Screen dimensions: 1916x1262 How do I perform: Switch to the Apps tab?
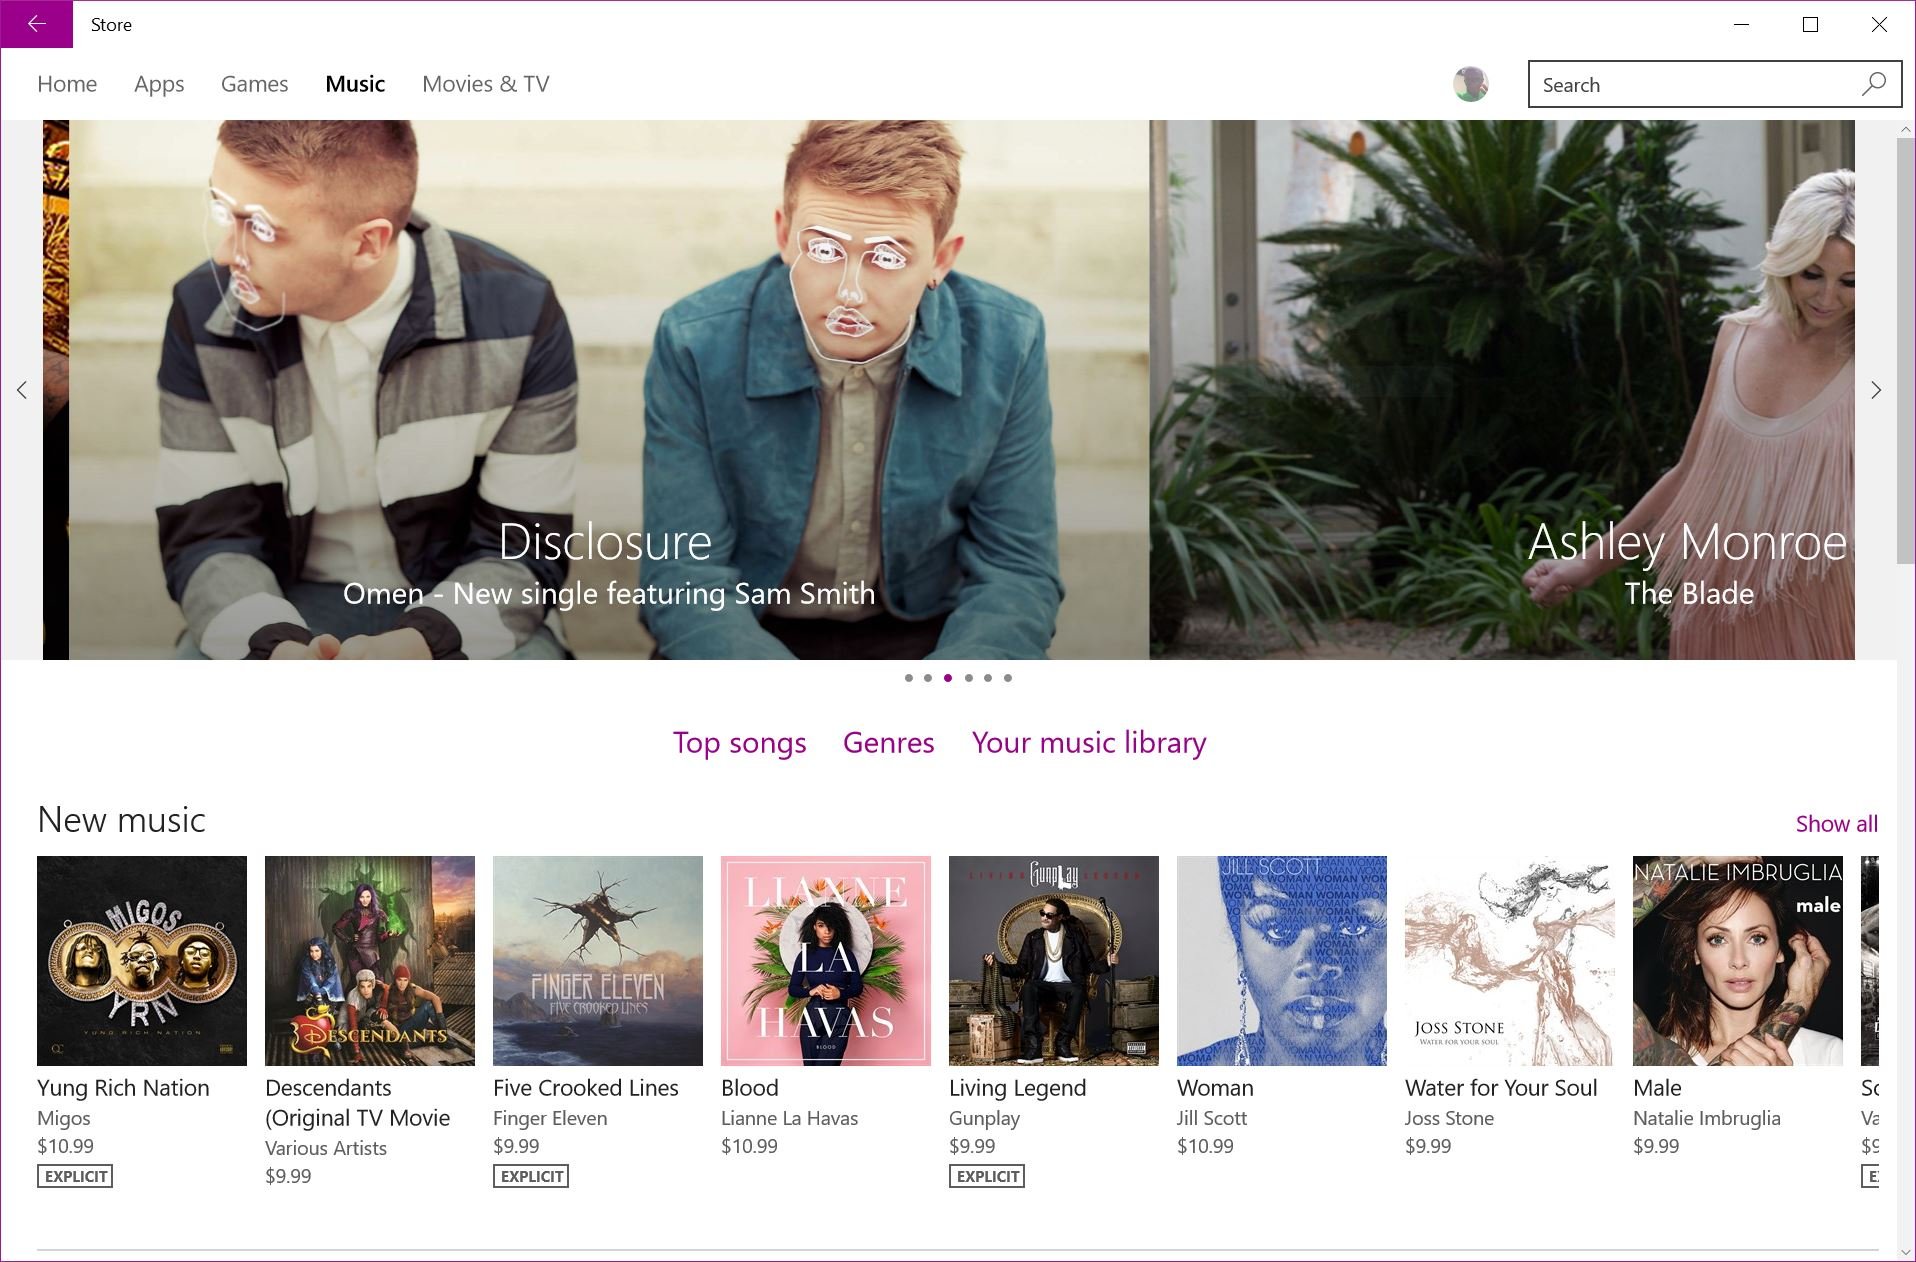(159, 84)
